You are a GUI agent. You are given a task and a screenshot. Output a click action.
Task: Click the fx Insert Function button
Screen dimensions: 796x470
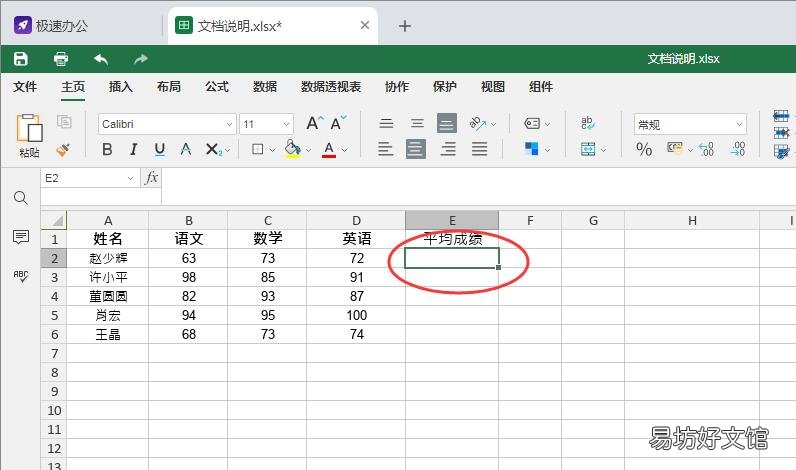tap(151, 178)
